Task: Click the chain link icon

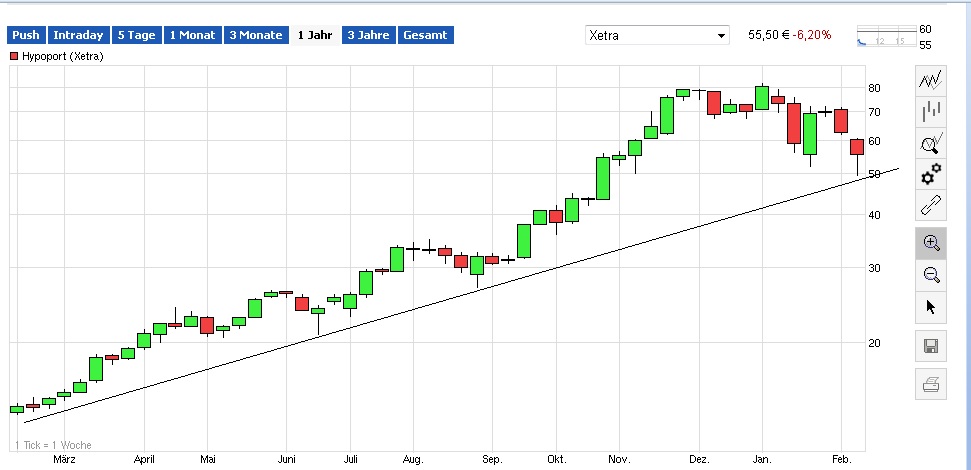Action: coord(931,206)
